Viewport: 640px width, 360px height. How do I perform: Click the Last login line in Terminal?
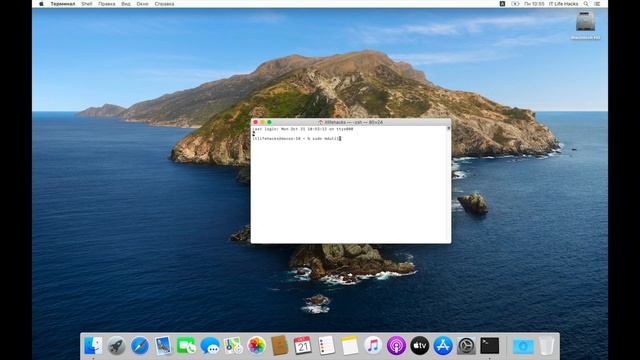click(x=303, y=129)
